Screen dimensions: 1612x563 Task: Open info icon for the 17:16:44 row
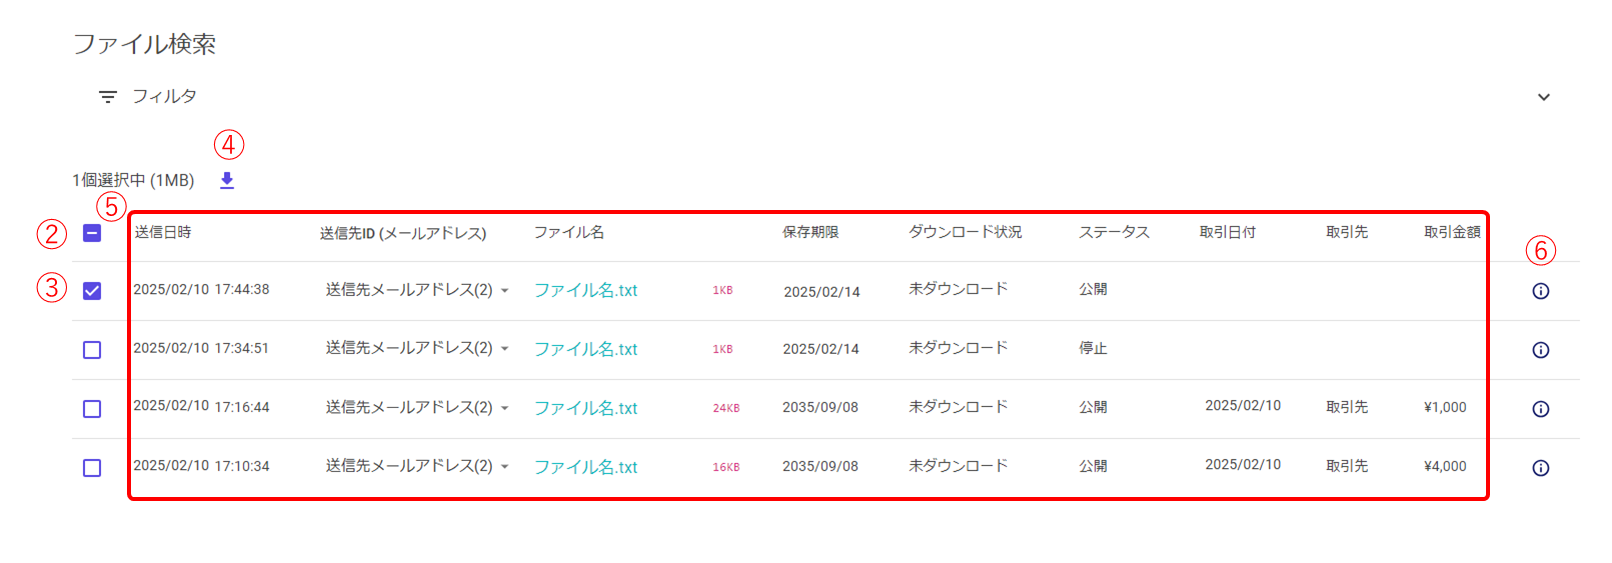(1540, 409)
